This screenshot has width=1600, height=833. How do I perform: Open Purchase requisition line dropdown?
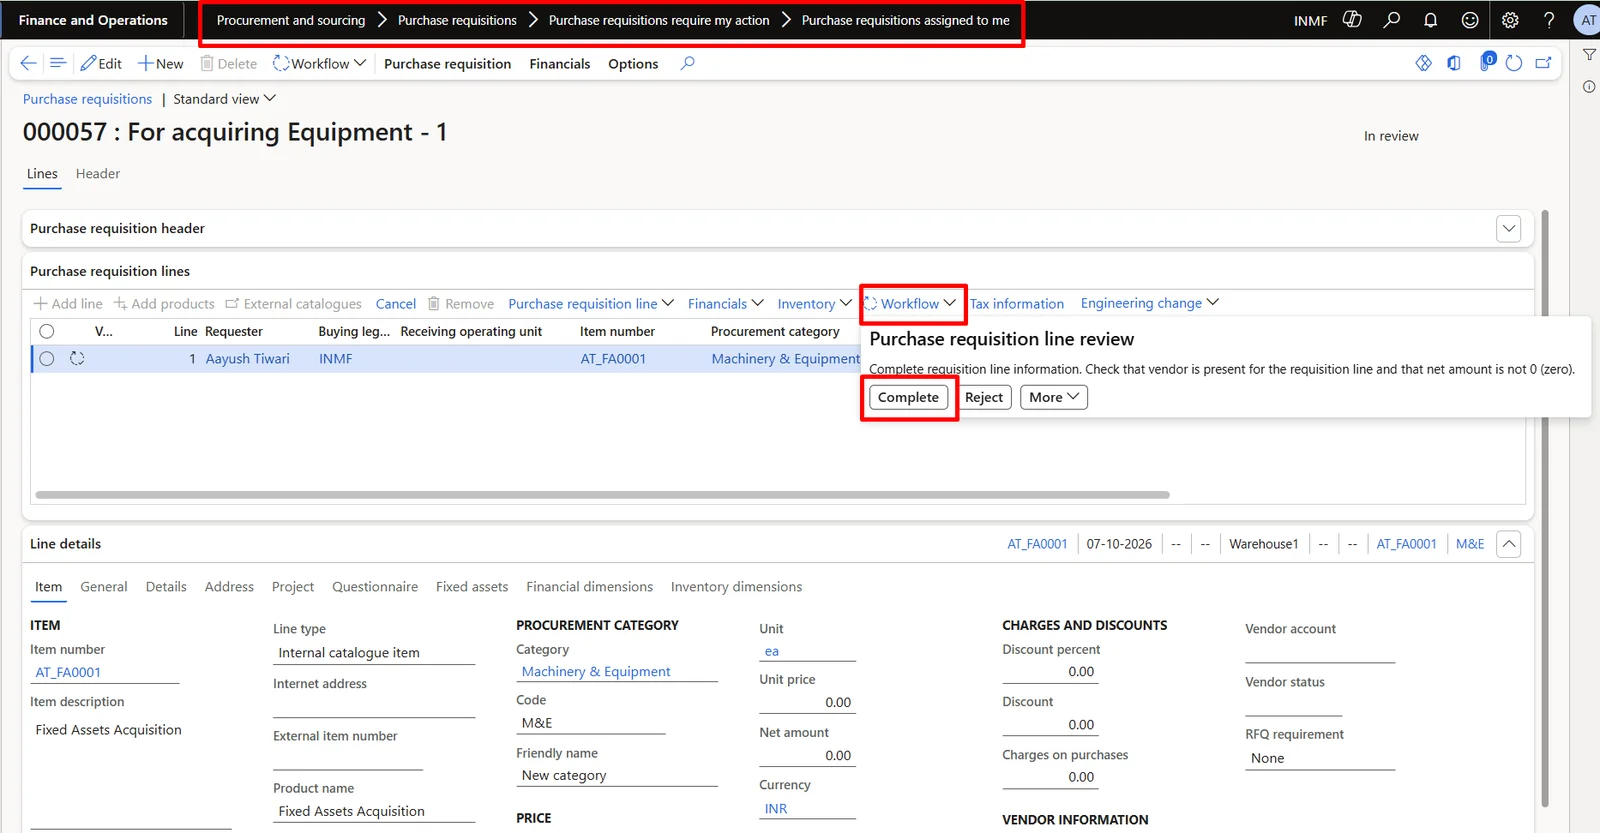[x=591, y=303]
